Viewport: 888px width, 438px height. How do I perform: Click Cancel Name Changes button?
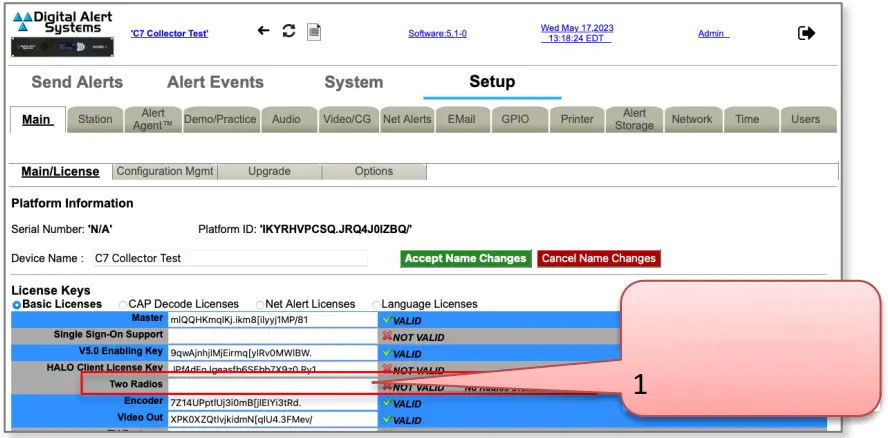599,258
